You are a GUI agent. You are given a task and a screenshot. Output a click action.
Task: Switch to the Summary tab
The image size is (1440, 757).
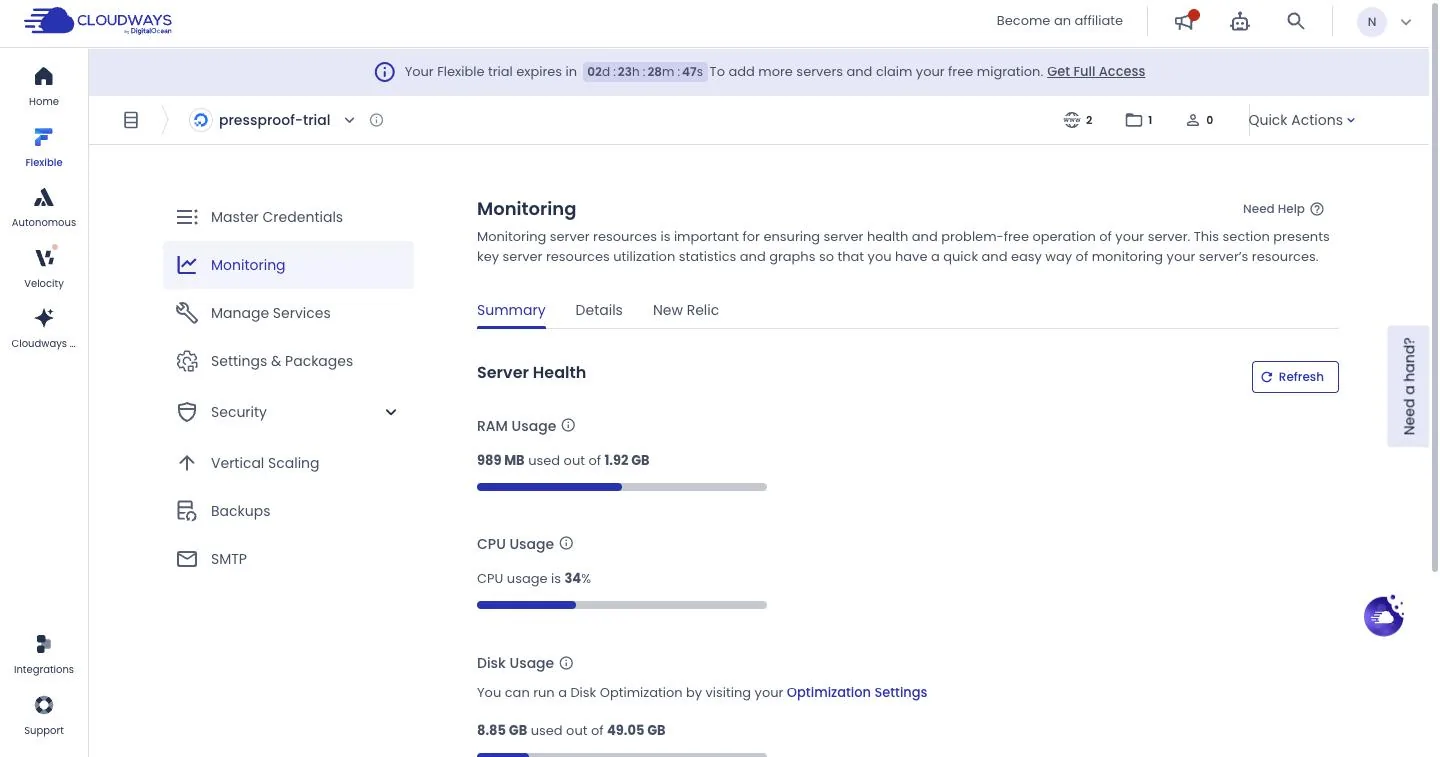(x=511, y=310)
